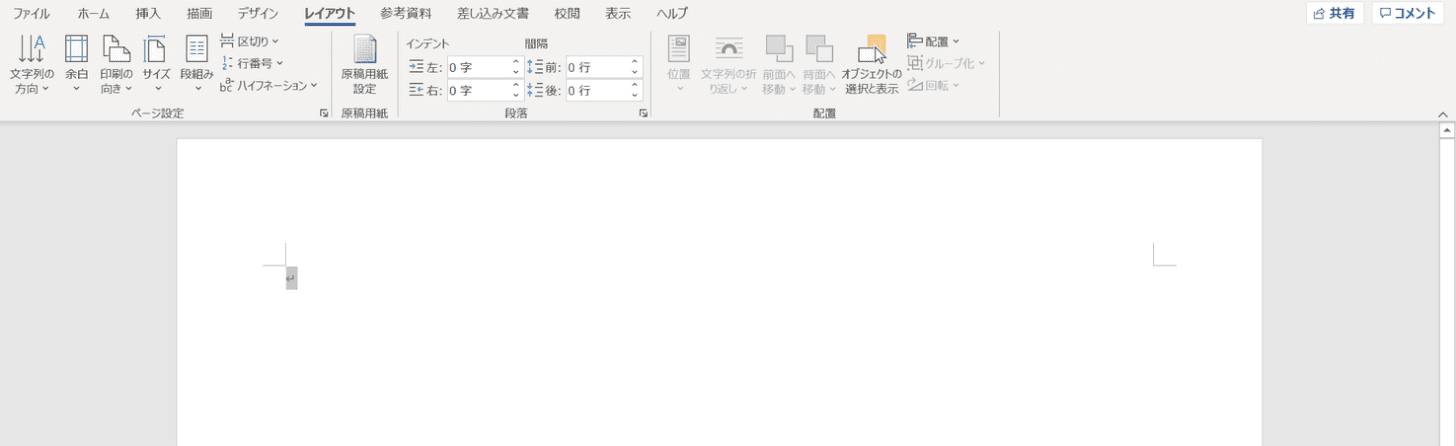Open the グループ化 group dropdown
Image resolution: width=1456 pixels, height=446 pixels.
946,63
